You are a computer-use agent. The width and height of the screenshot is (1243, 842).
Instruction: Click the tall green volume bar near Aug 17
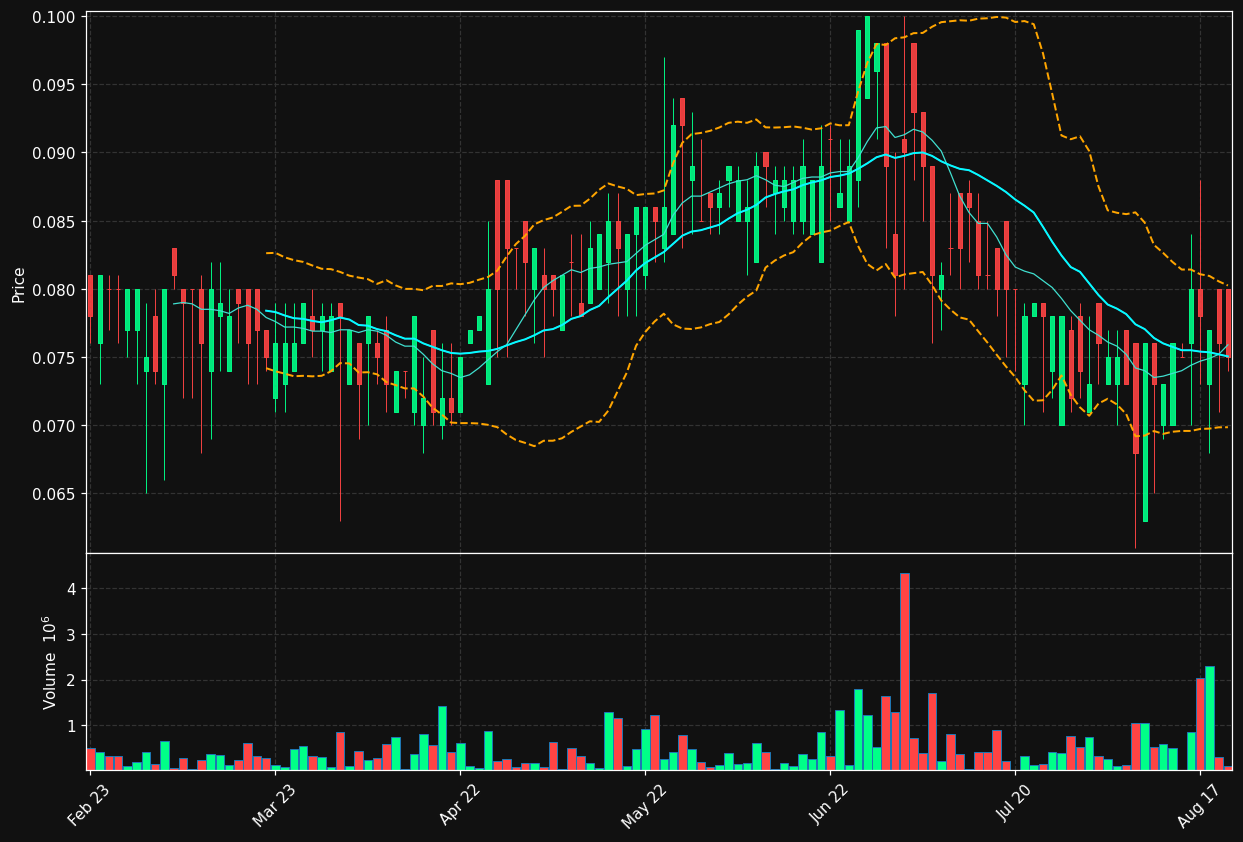coord(1210,718)
